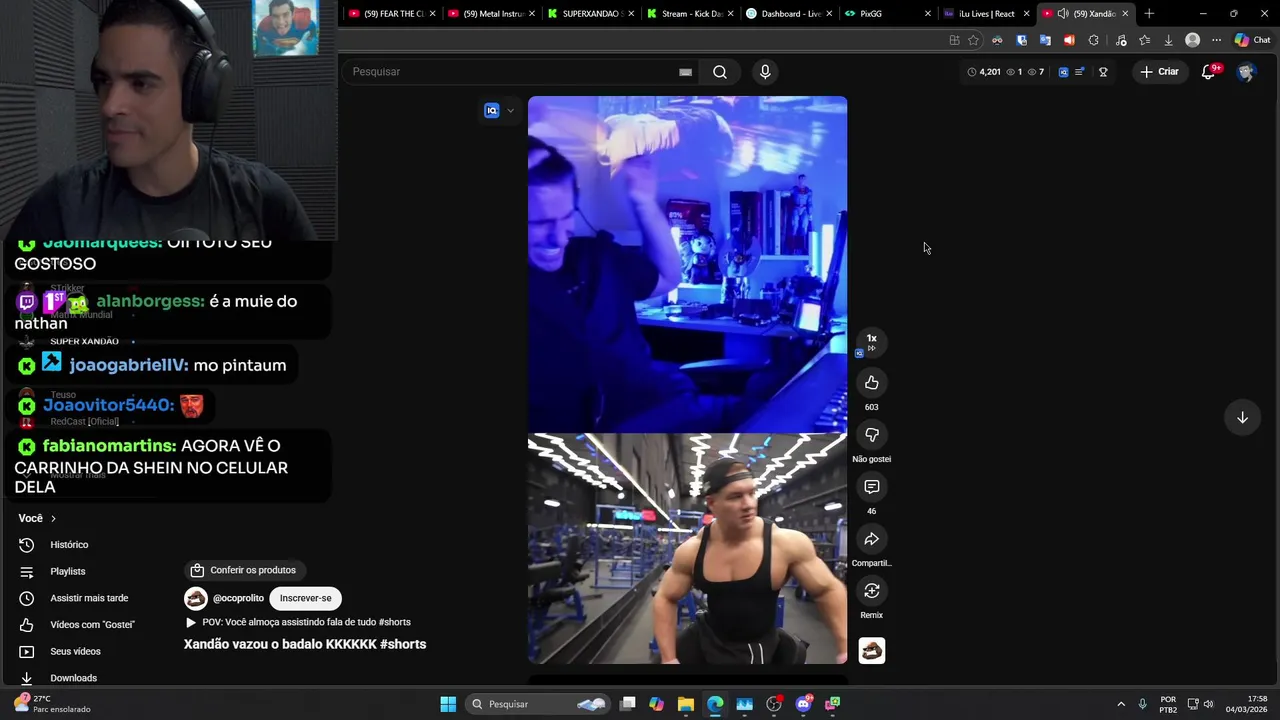
Task: Open browser downloads arrow in toolbar
Action: [1168, 40]
